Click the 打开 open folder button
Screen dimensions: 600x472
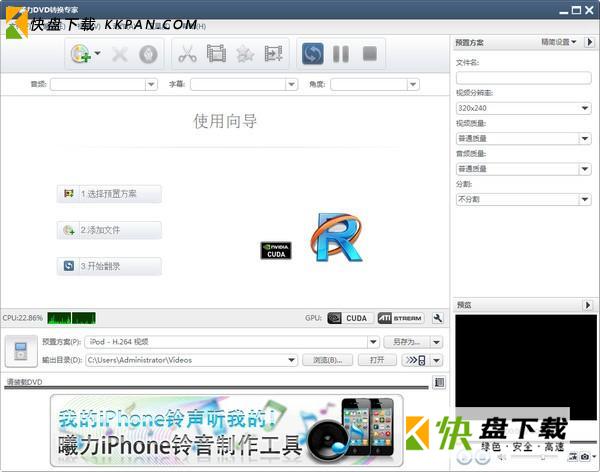point(377,360)
